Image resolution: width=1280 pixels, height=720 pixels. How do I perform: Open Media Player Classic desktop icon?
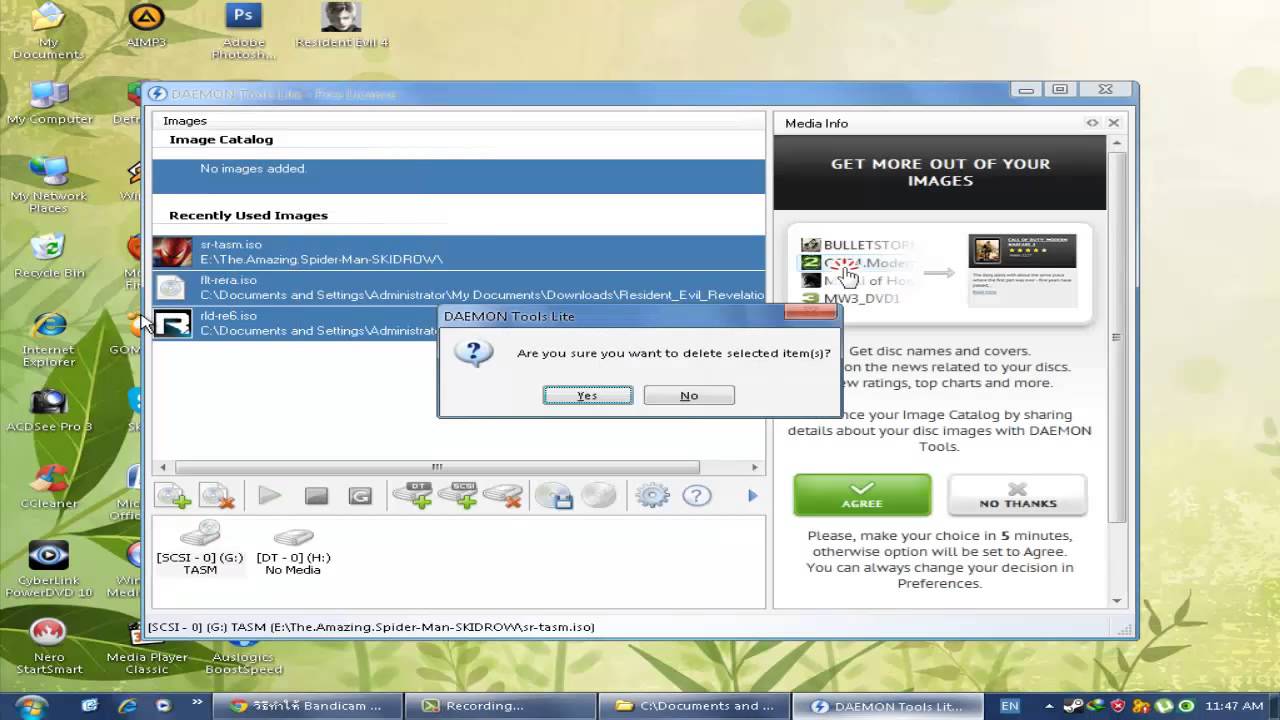click(146, 646)
